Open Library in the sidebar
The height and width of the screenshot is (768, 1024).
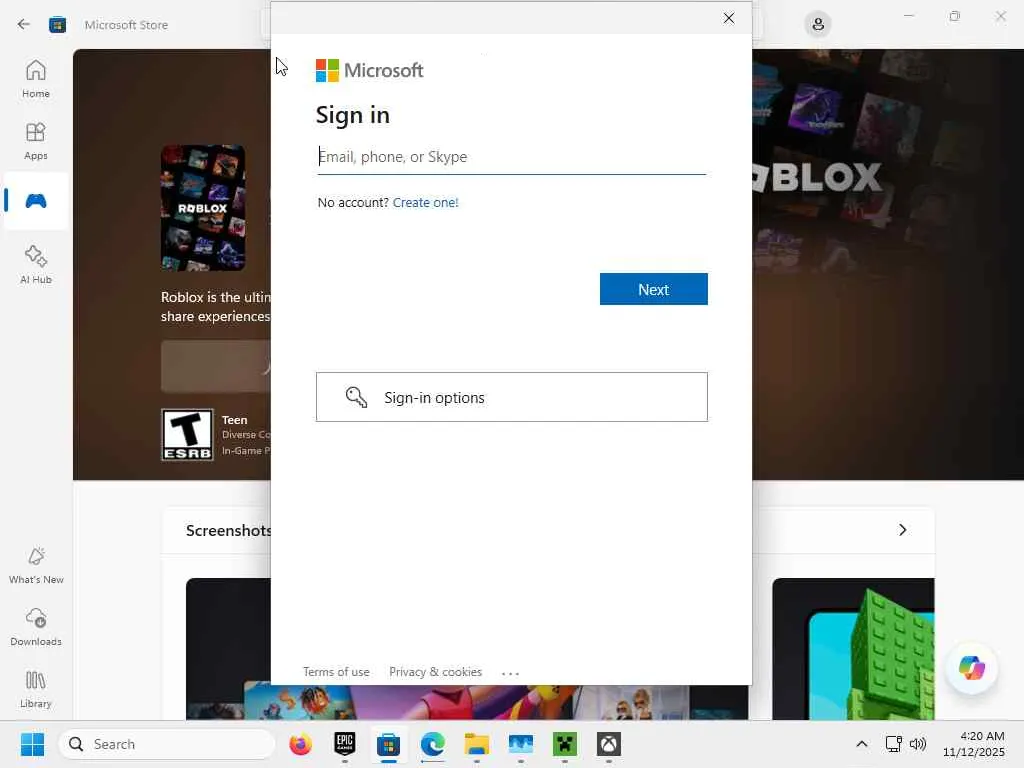(36, 689)
